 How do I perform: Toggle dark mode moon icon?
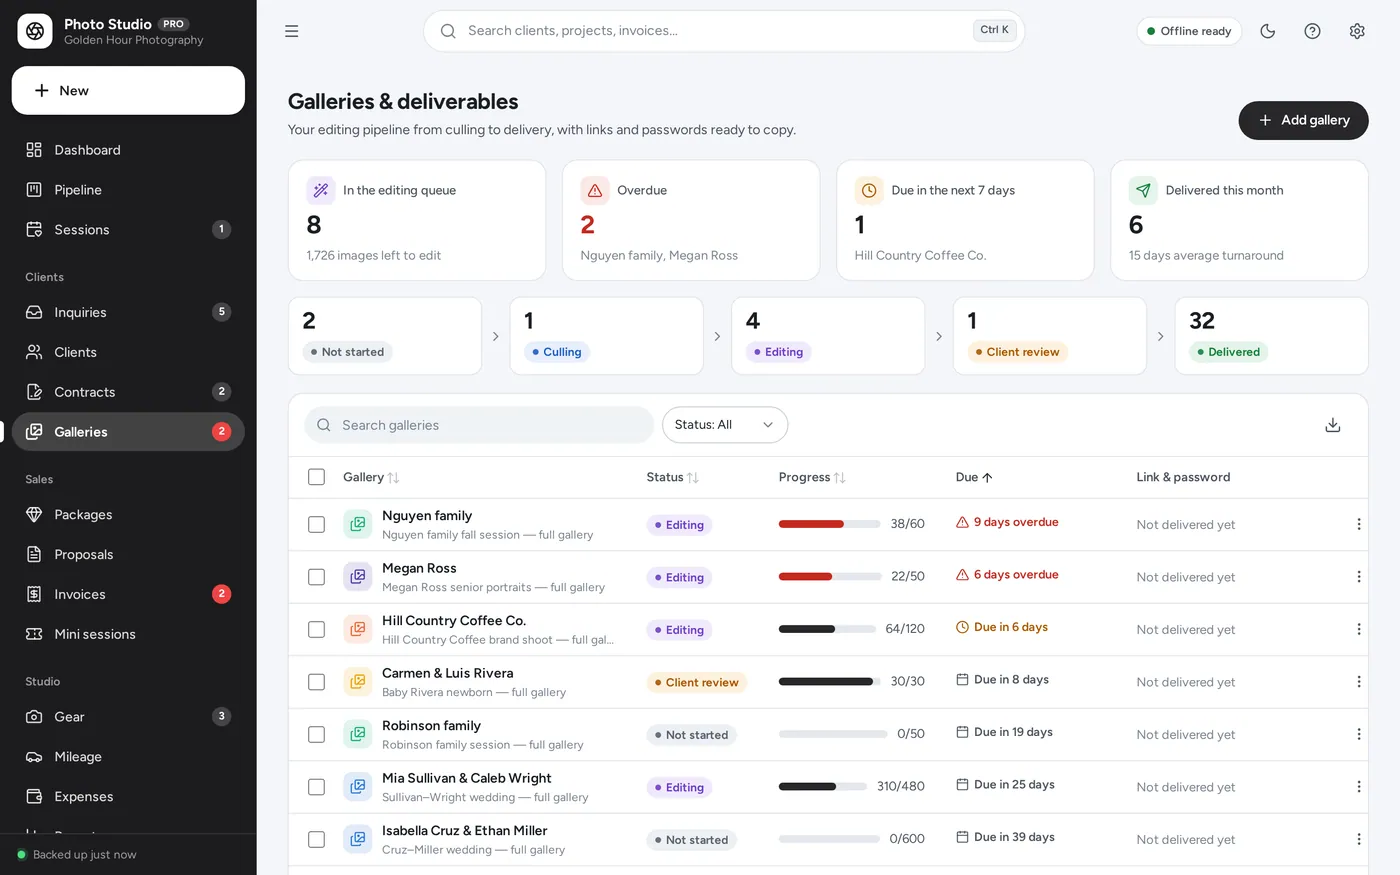tap(1268, 31)
